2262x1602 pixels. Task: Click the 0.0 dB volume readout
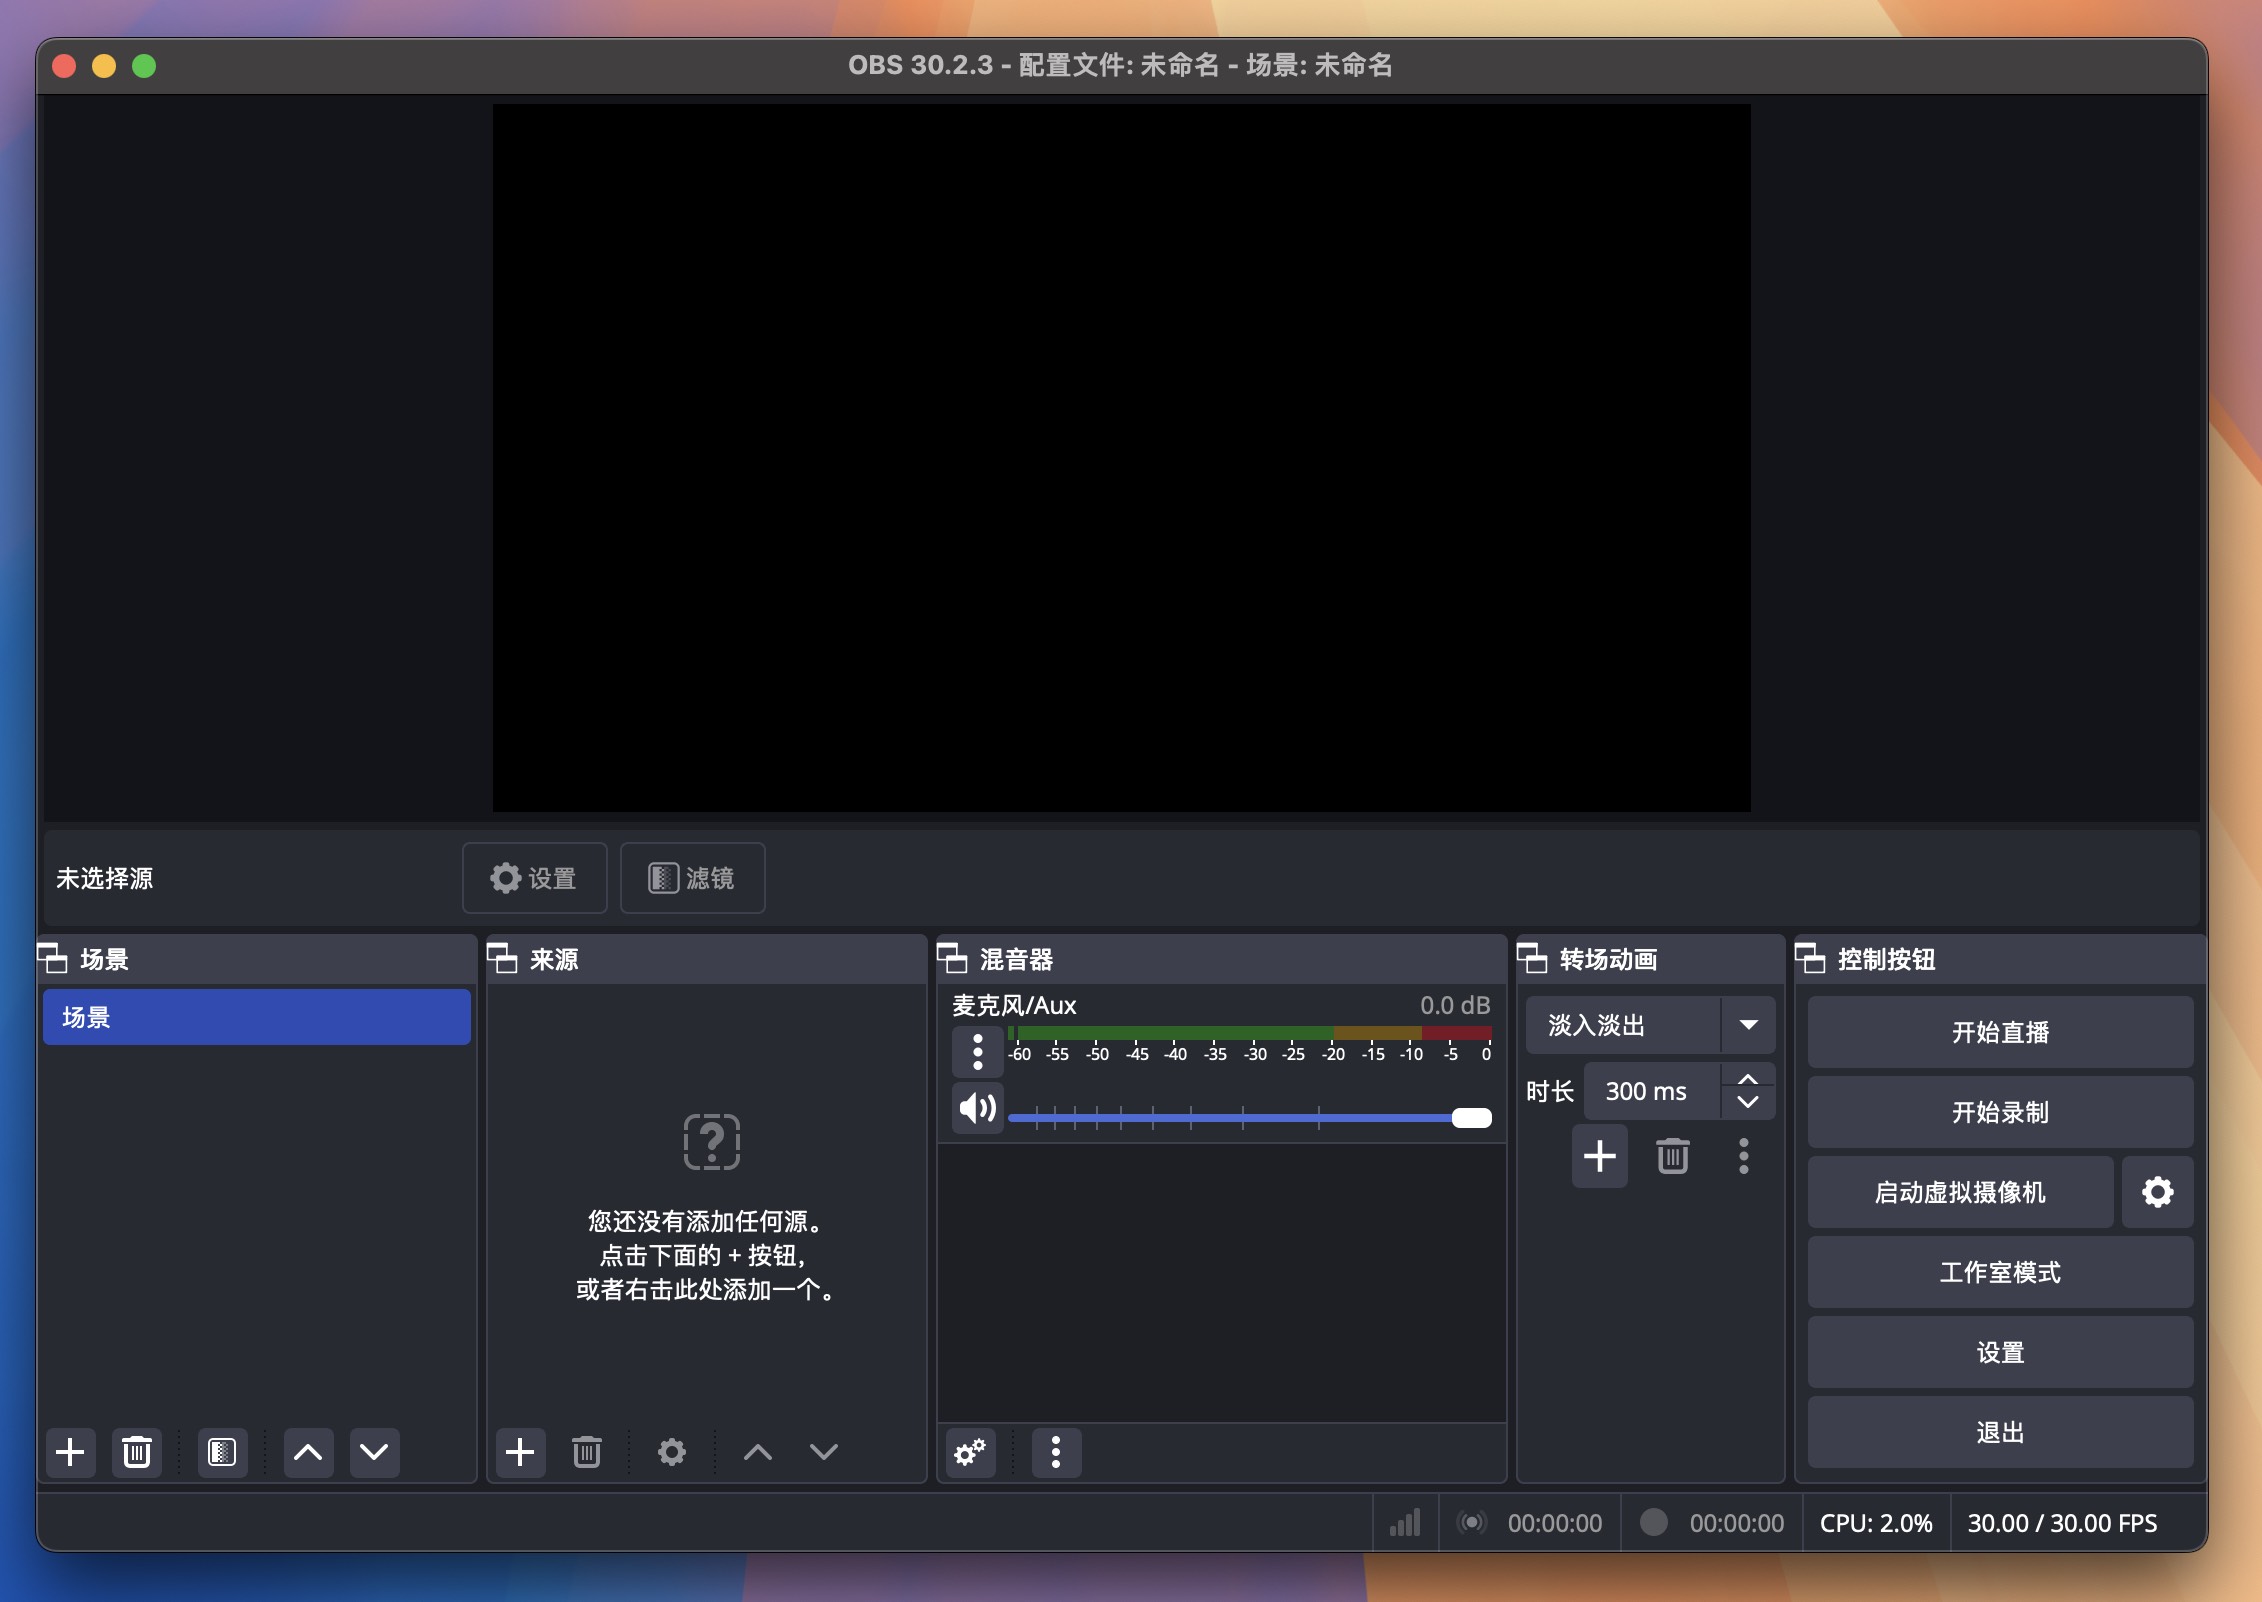click(x=1455, y=1005)
